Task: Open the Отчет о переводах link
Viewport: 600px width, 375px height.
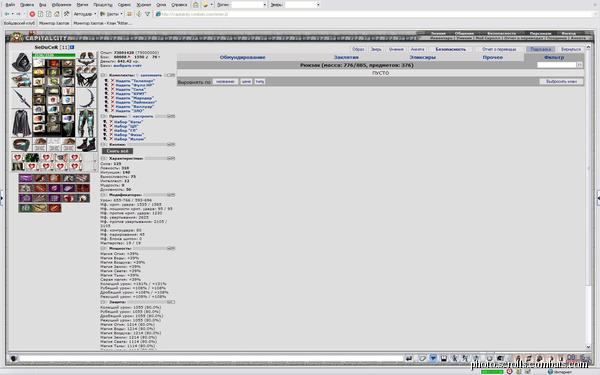Action: (499, 49)
